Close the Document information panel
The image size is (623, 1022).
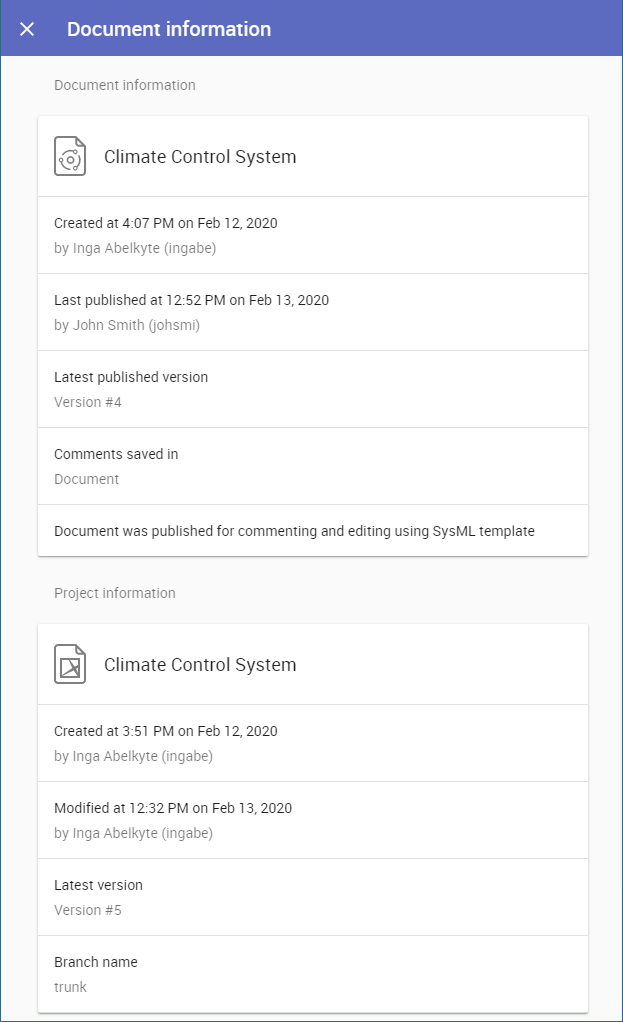pos(27,29)
